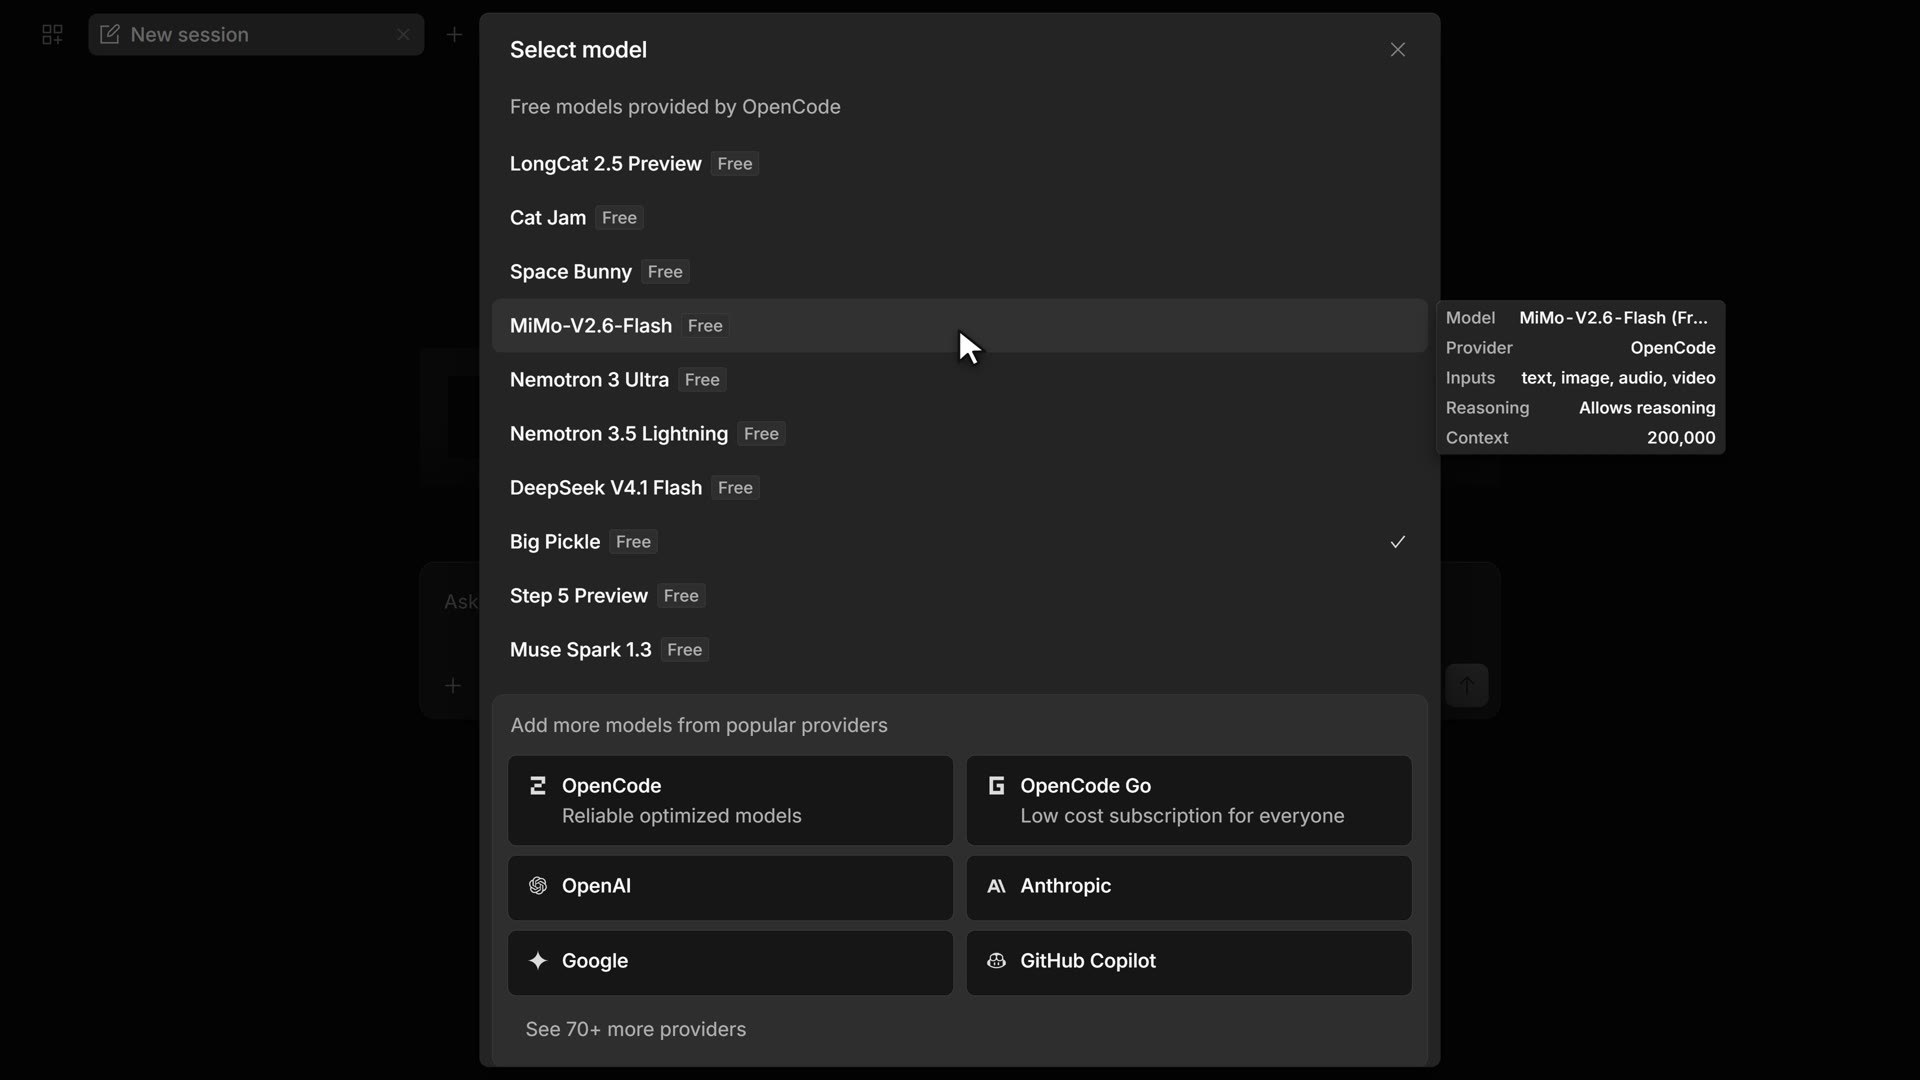Click the checkmark beside Big Pickle
Image resolution: width=1920 pixels, height=1080 pixels.
click(1397, 542)
